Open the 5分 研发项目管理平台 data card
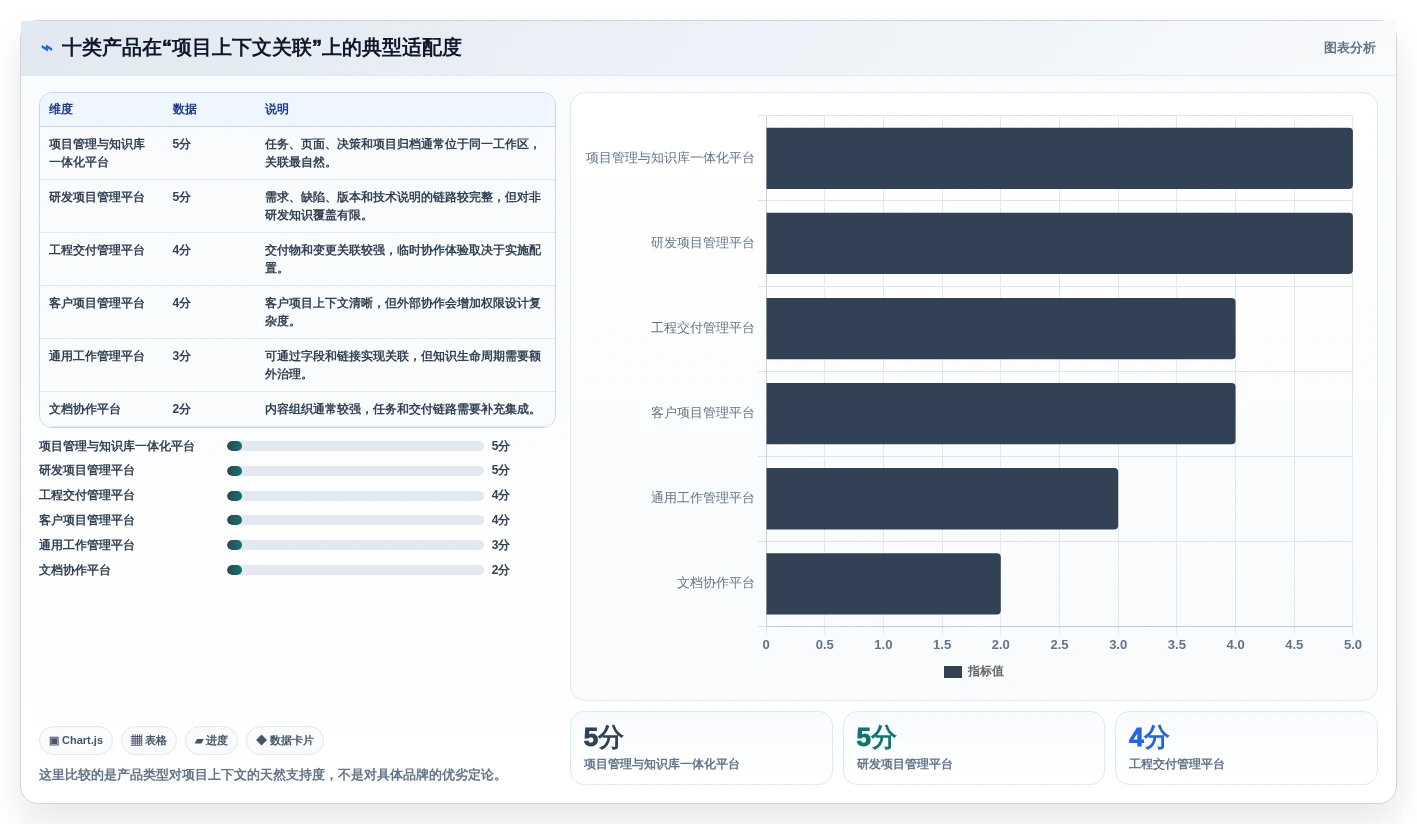The image size is (1417, 824). click(974, 748)
